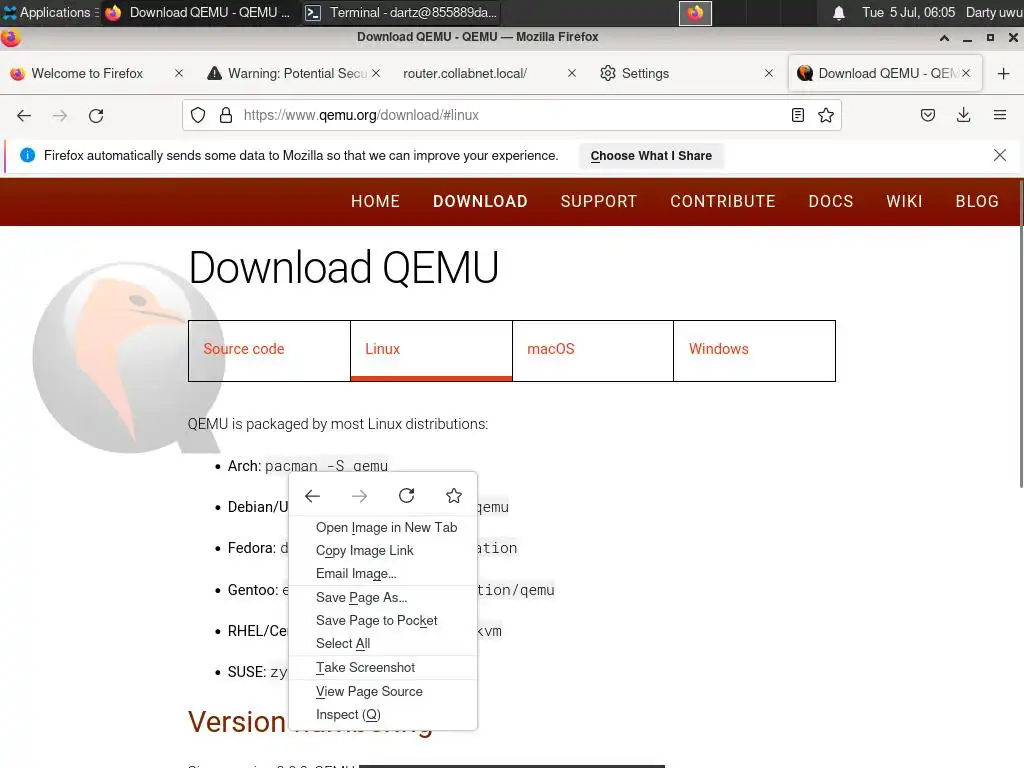This screenshot has width=1024, height=768.
Task: Click the Firefox icon in panel tray
Action: [696, 13]
